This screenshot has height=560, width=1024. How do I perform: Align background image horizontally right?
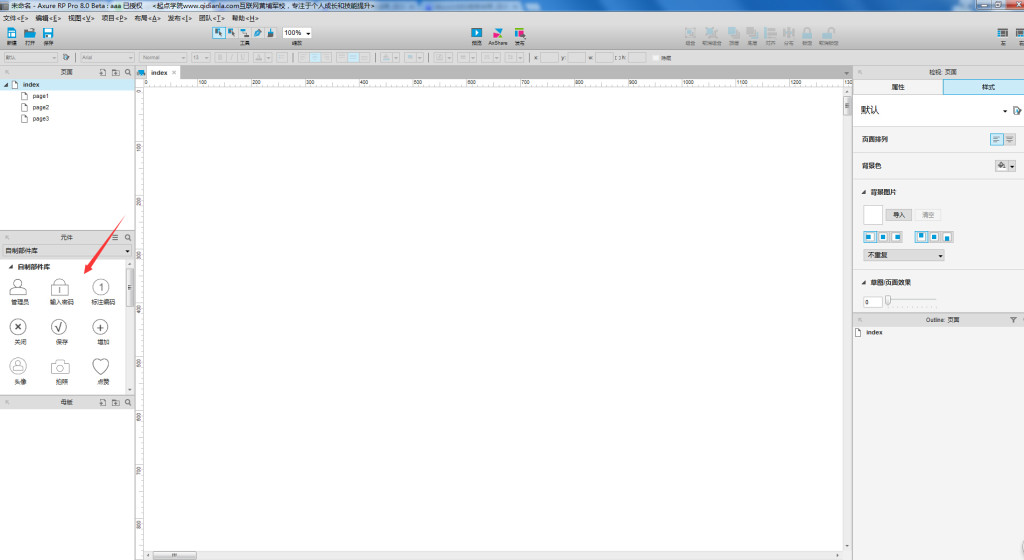tap(897, 237)
